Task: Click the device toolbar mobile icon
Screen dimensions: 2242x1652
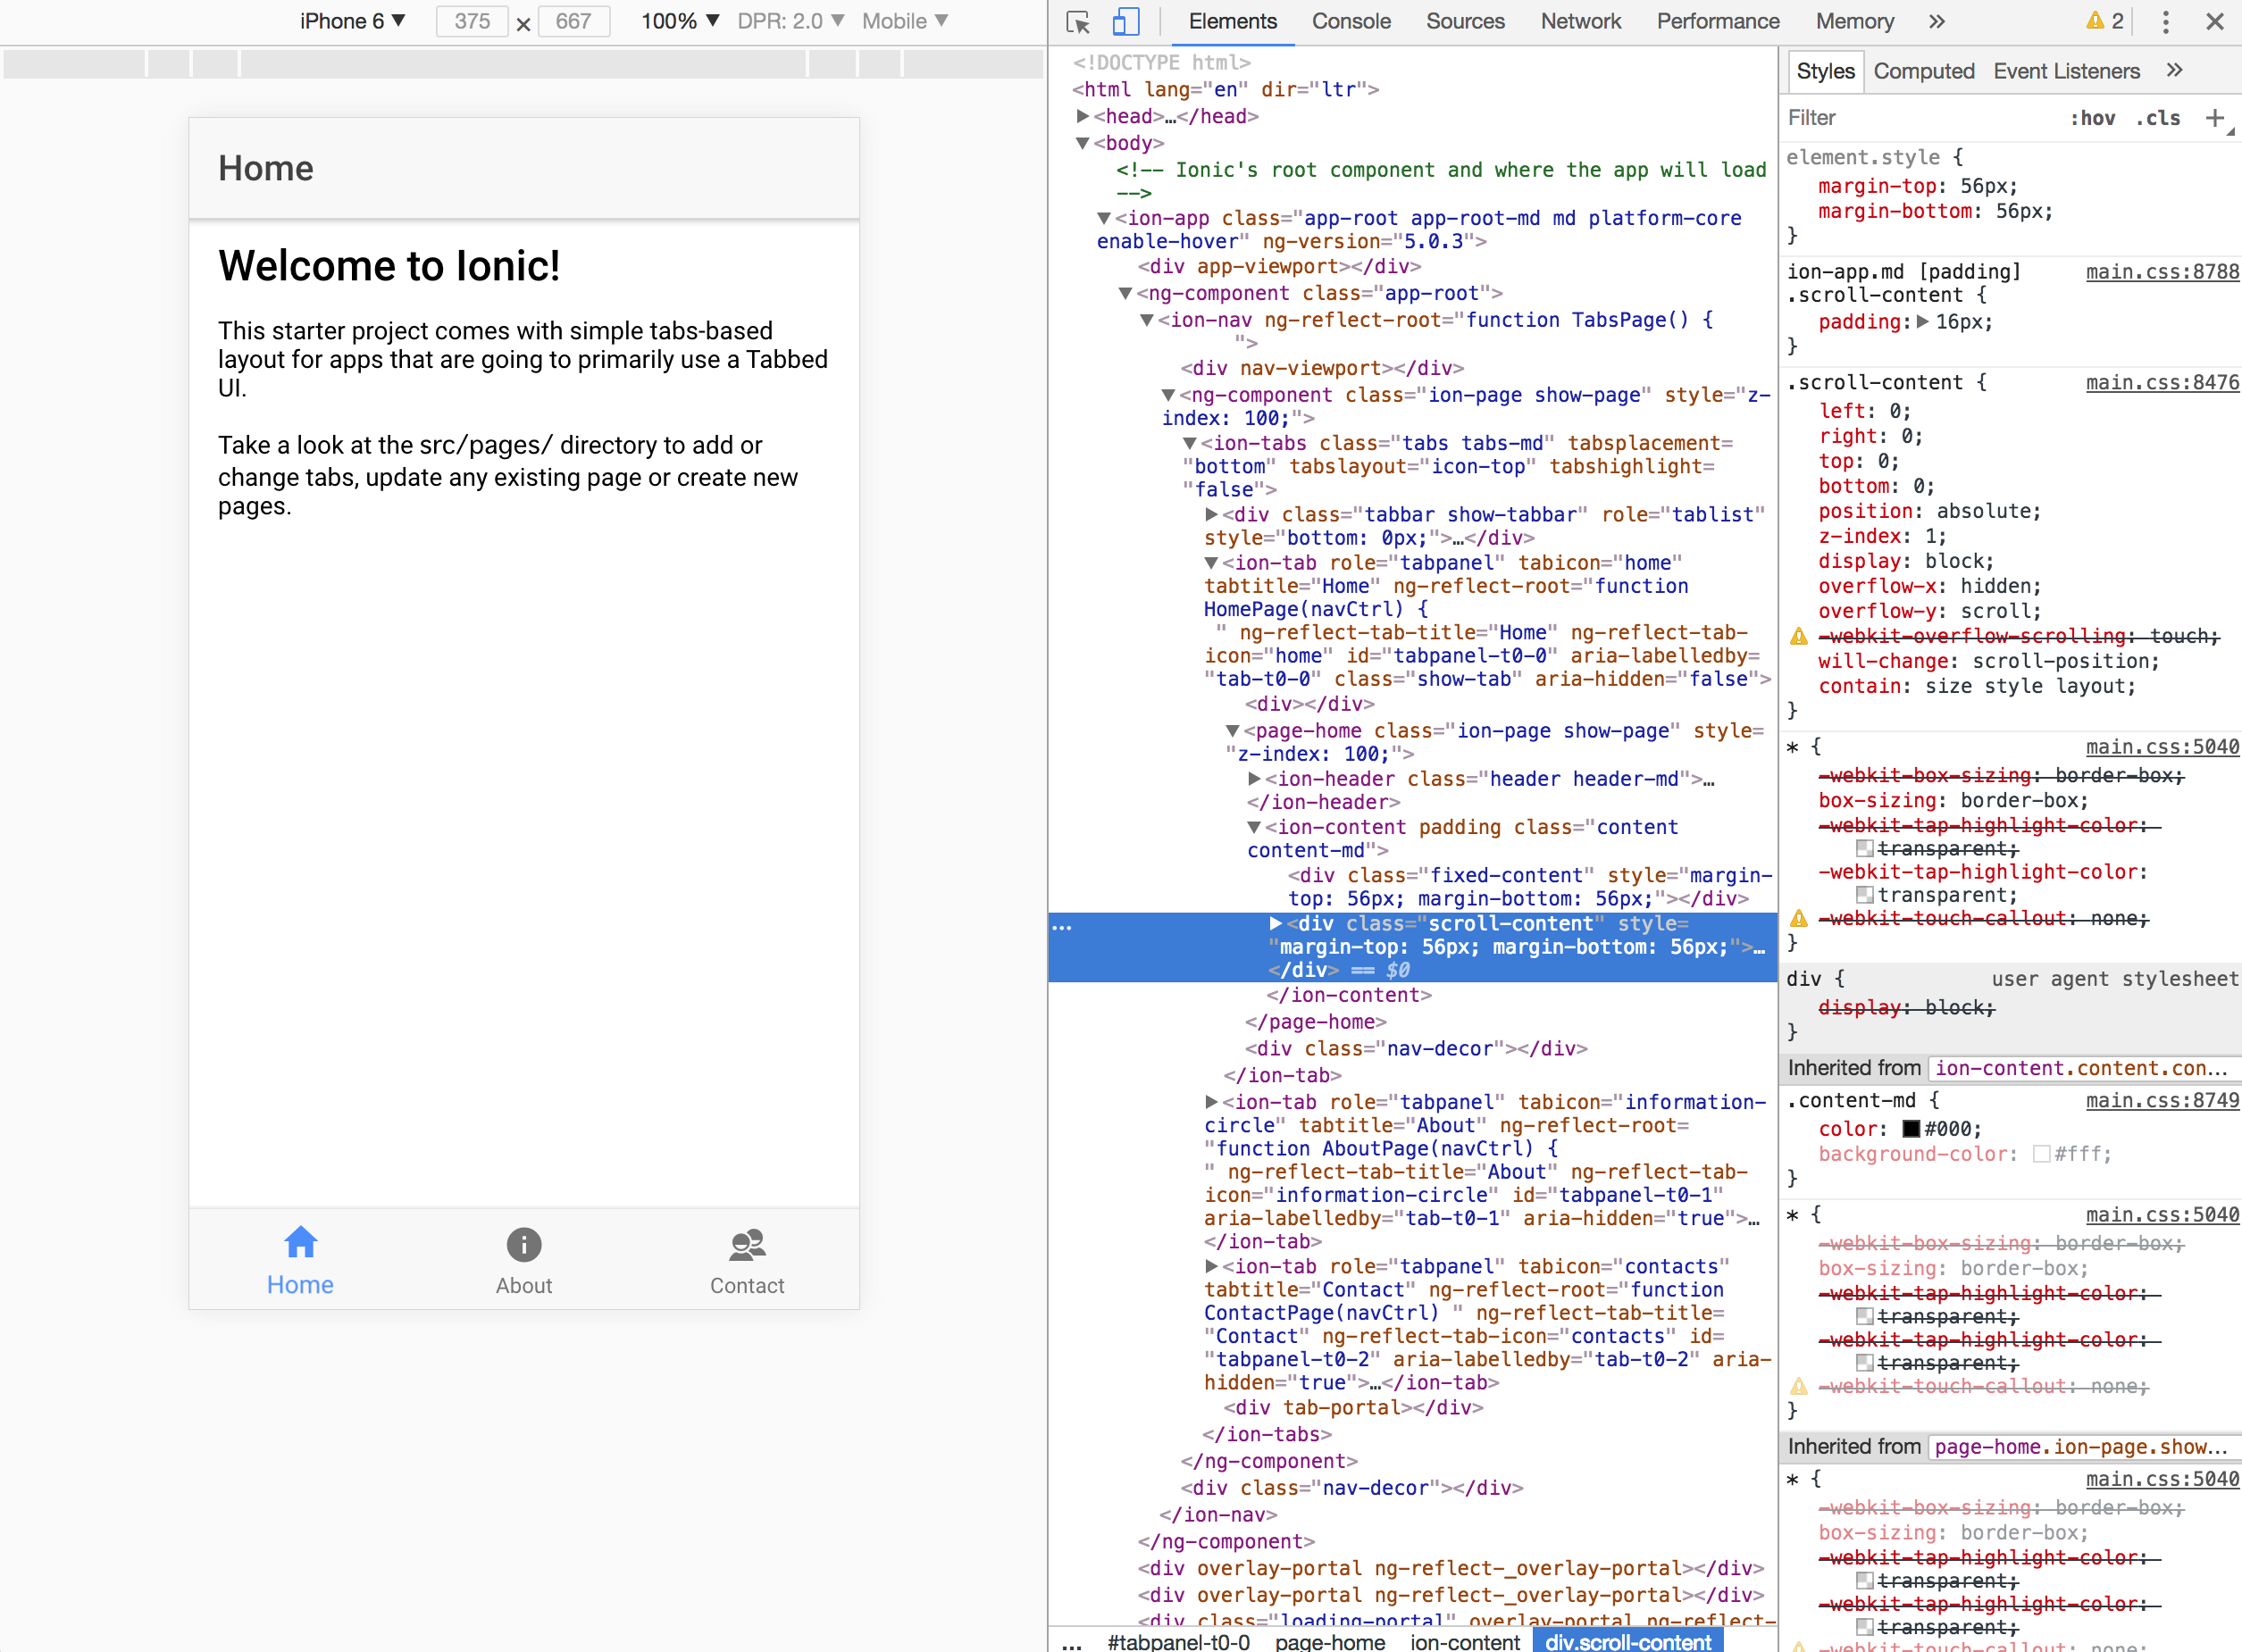Action: [1123, 21]
